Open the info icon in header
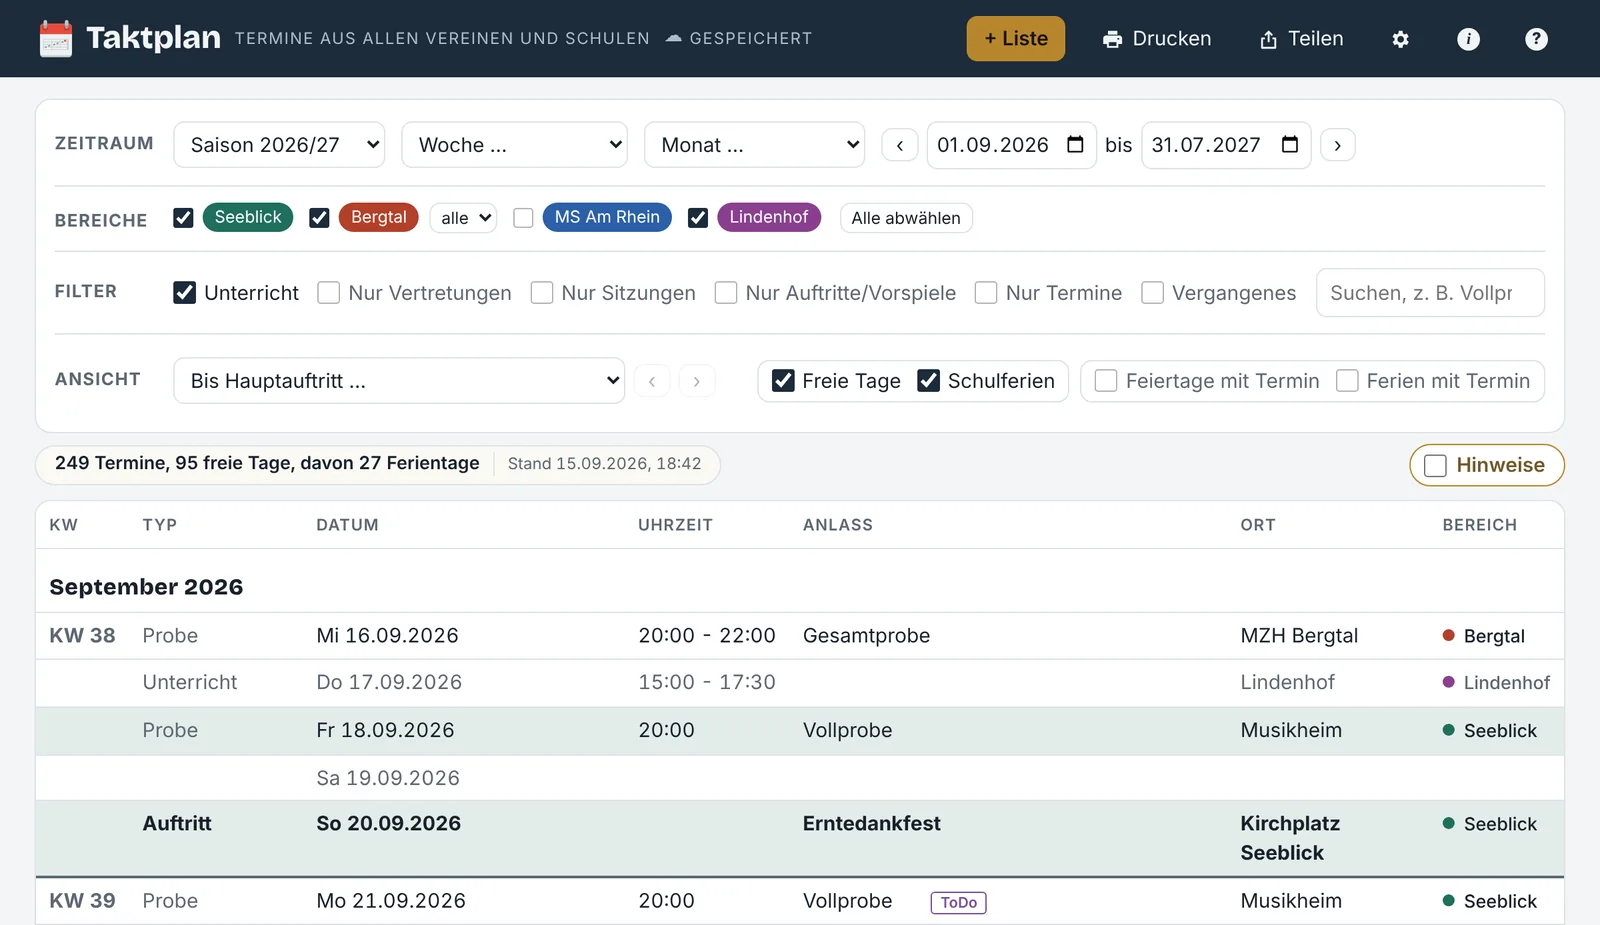 (1468, 39)
